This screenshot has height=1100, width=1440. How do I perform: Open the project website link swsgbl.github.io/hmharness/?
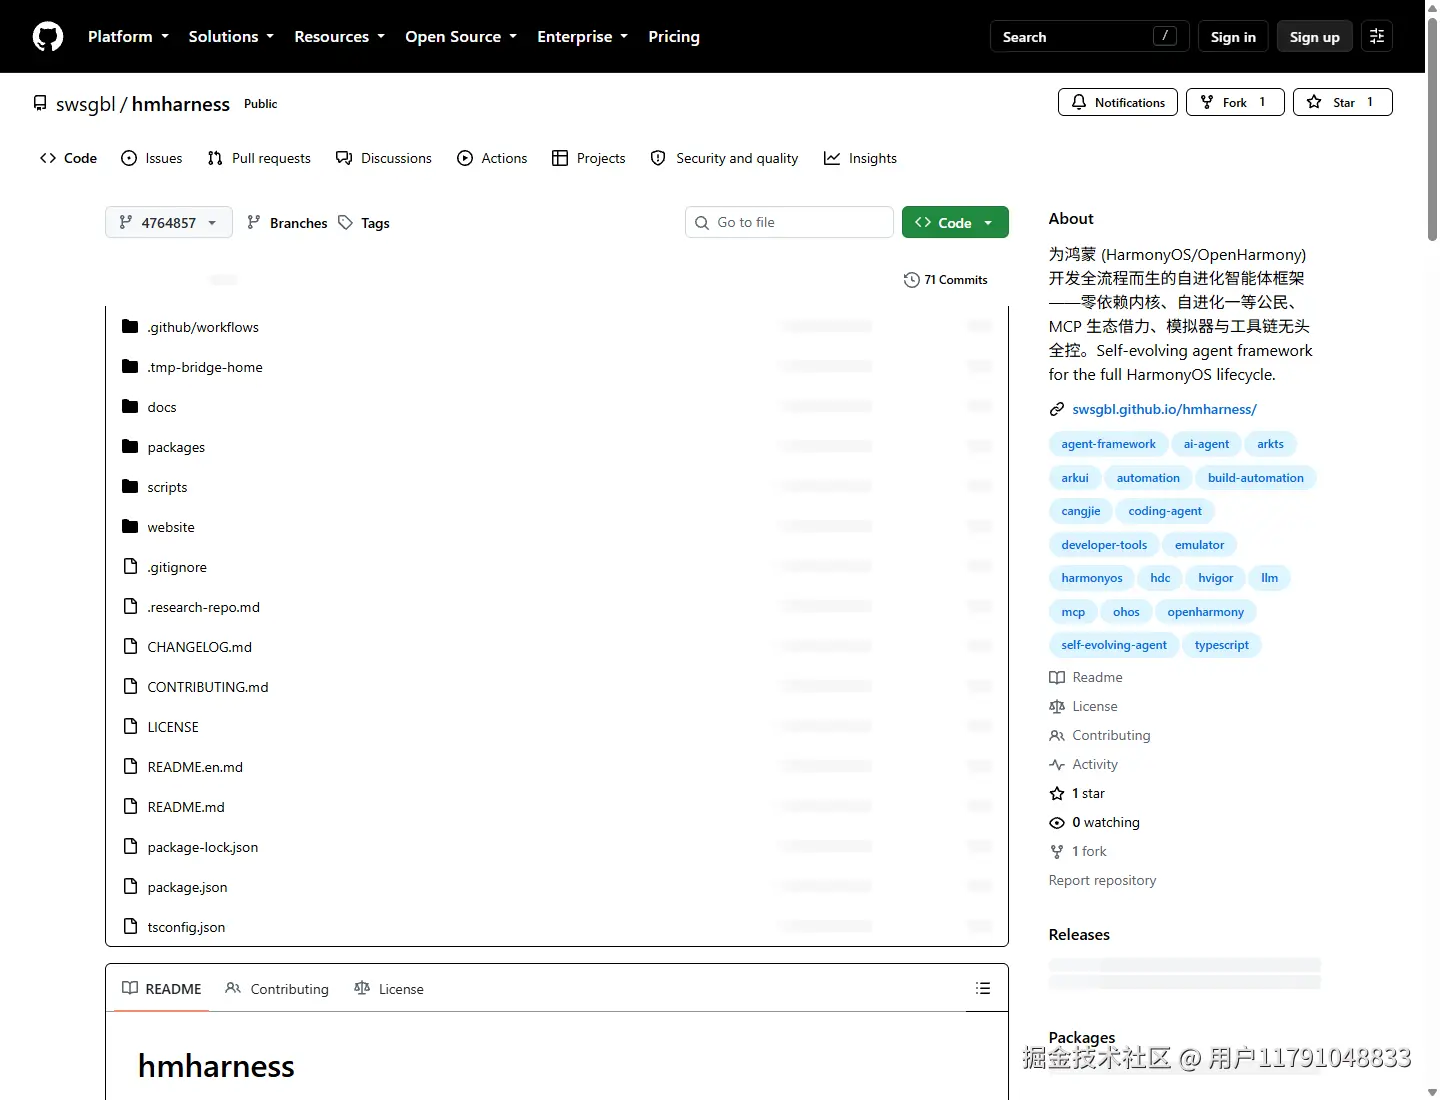click(1164, 409)
